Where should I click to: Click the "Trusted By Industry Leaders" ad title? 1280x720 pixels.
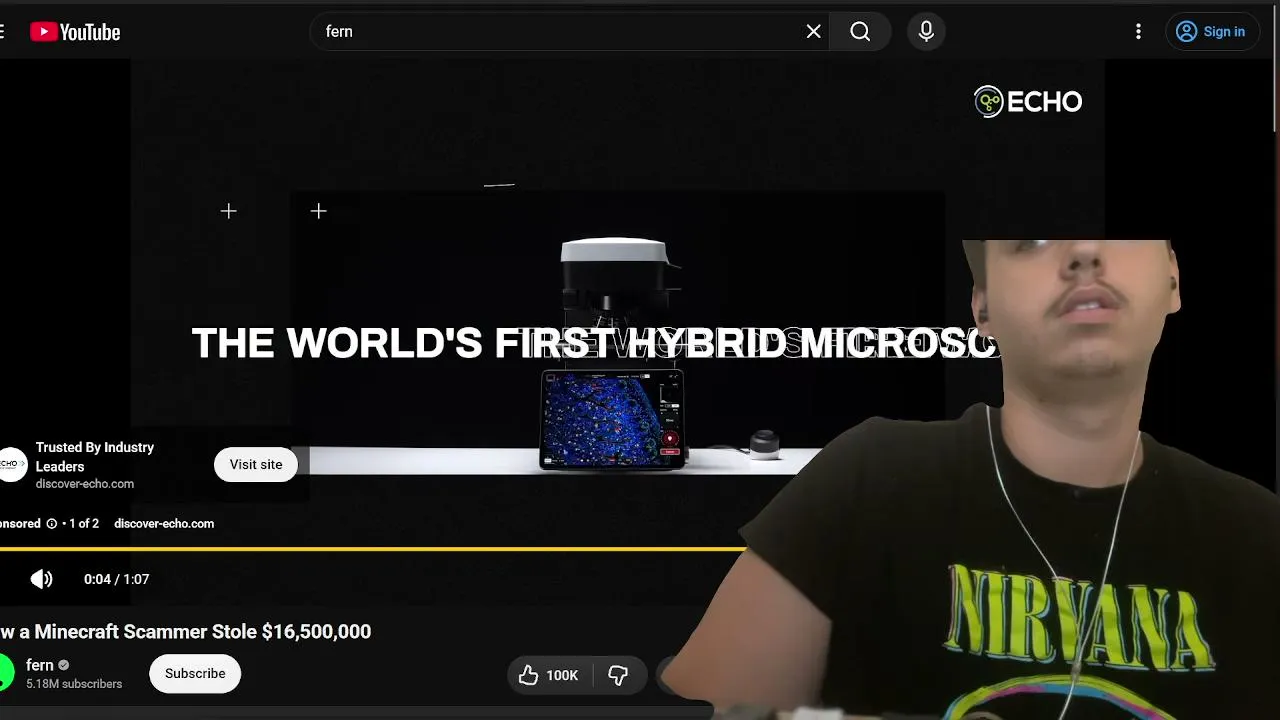point(95,456)
